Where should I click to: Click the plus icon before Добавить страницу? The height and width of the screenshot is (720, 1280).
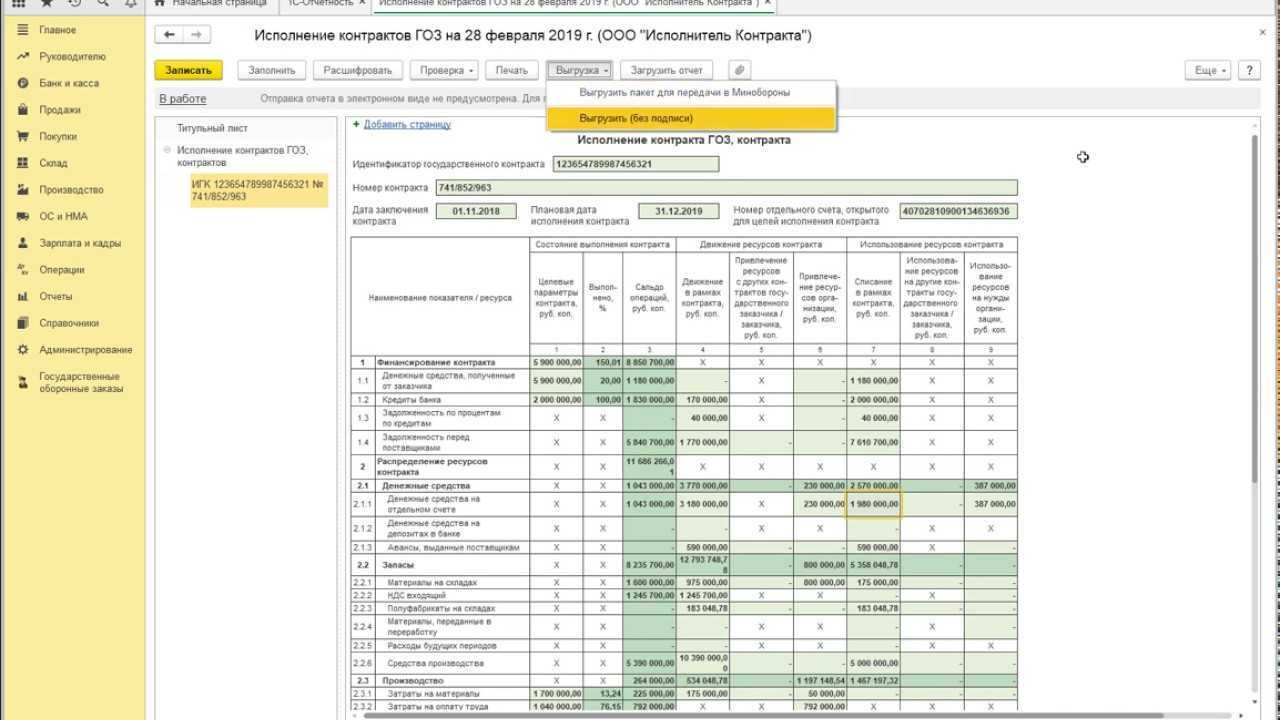tap(356, 125)
